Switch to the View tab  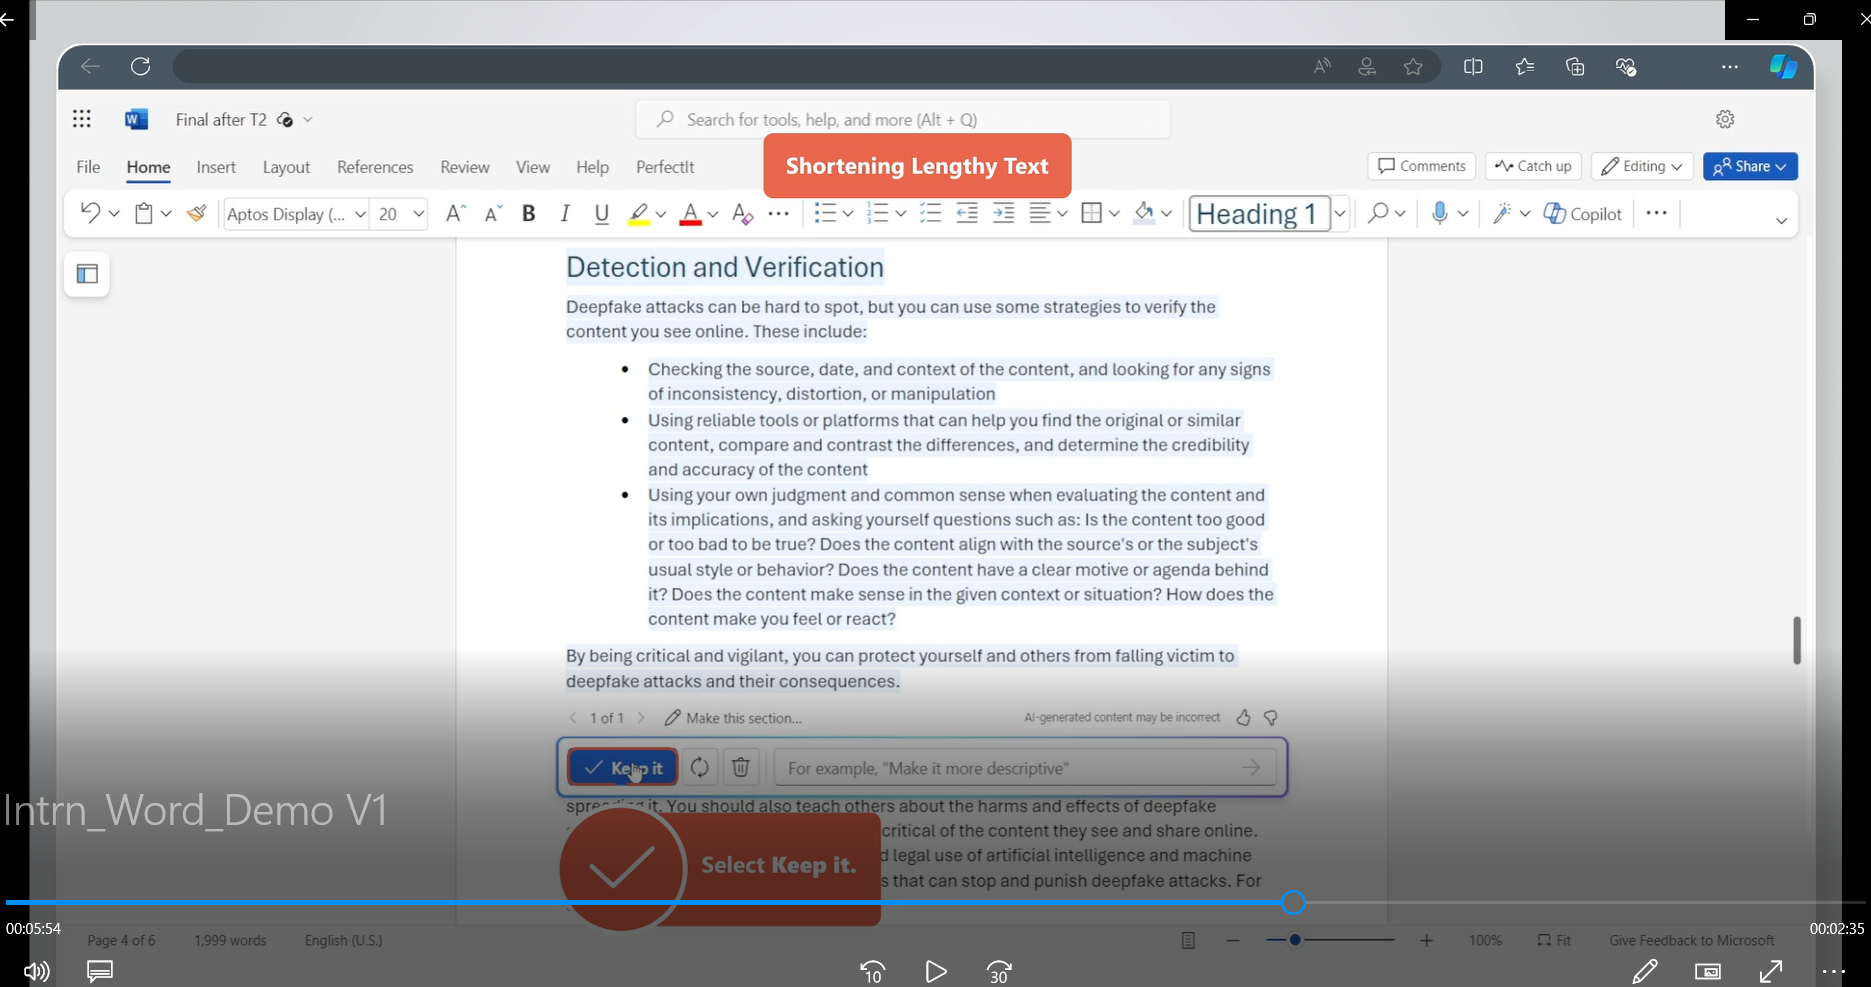(533, 167)
